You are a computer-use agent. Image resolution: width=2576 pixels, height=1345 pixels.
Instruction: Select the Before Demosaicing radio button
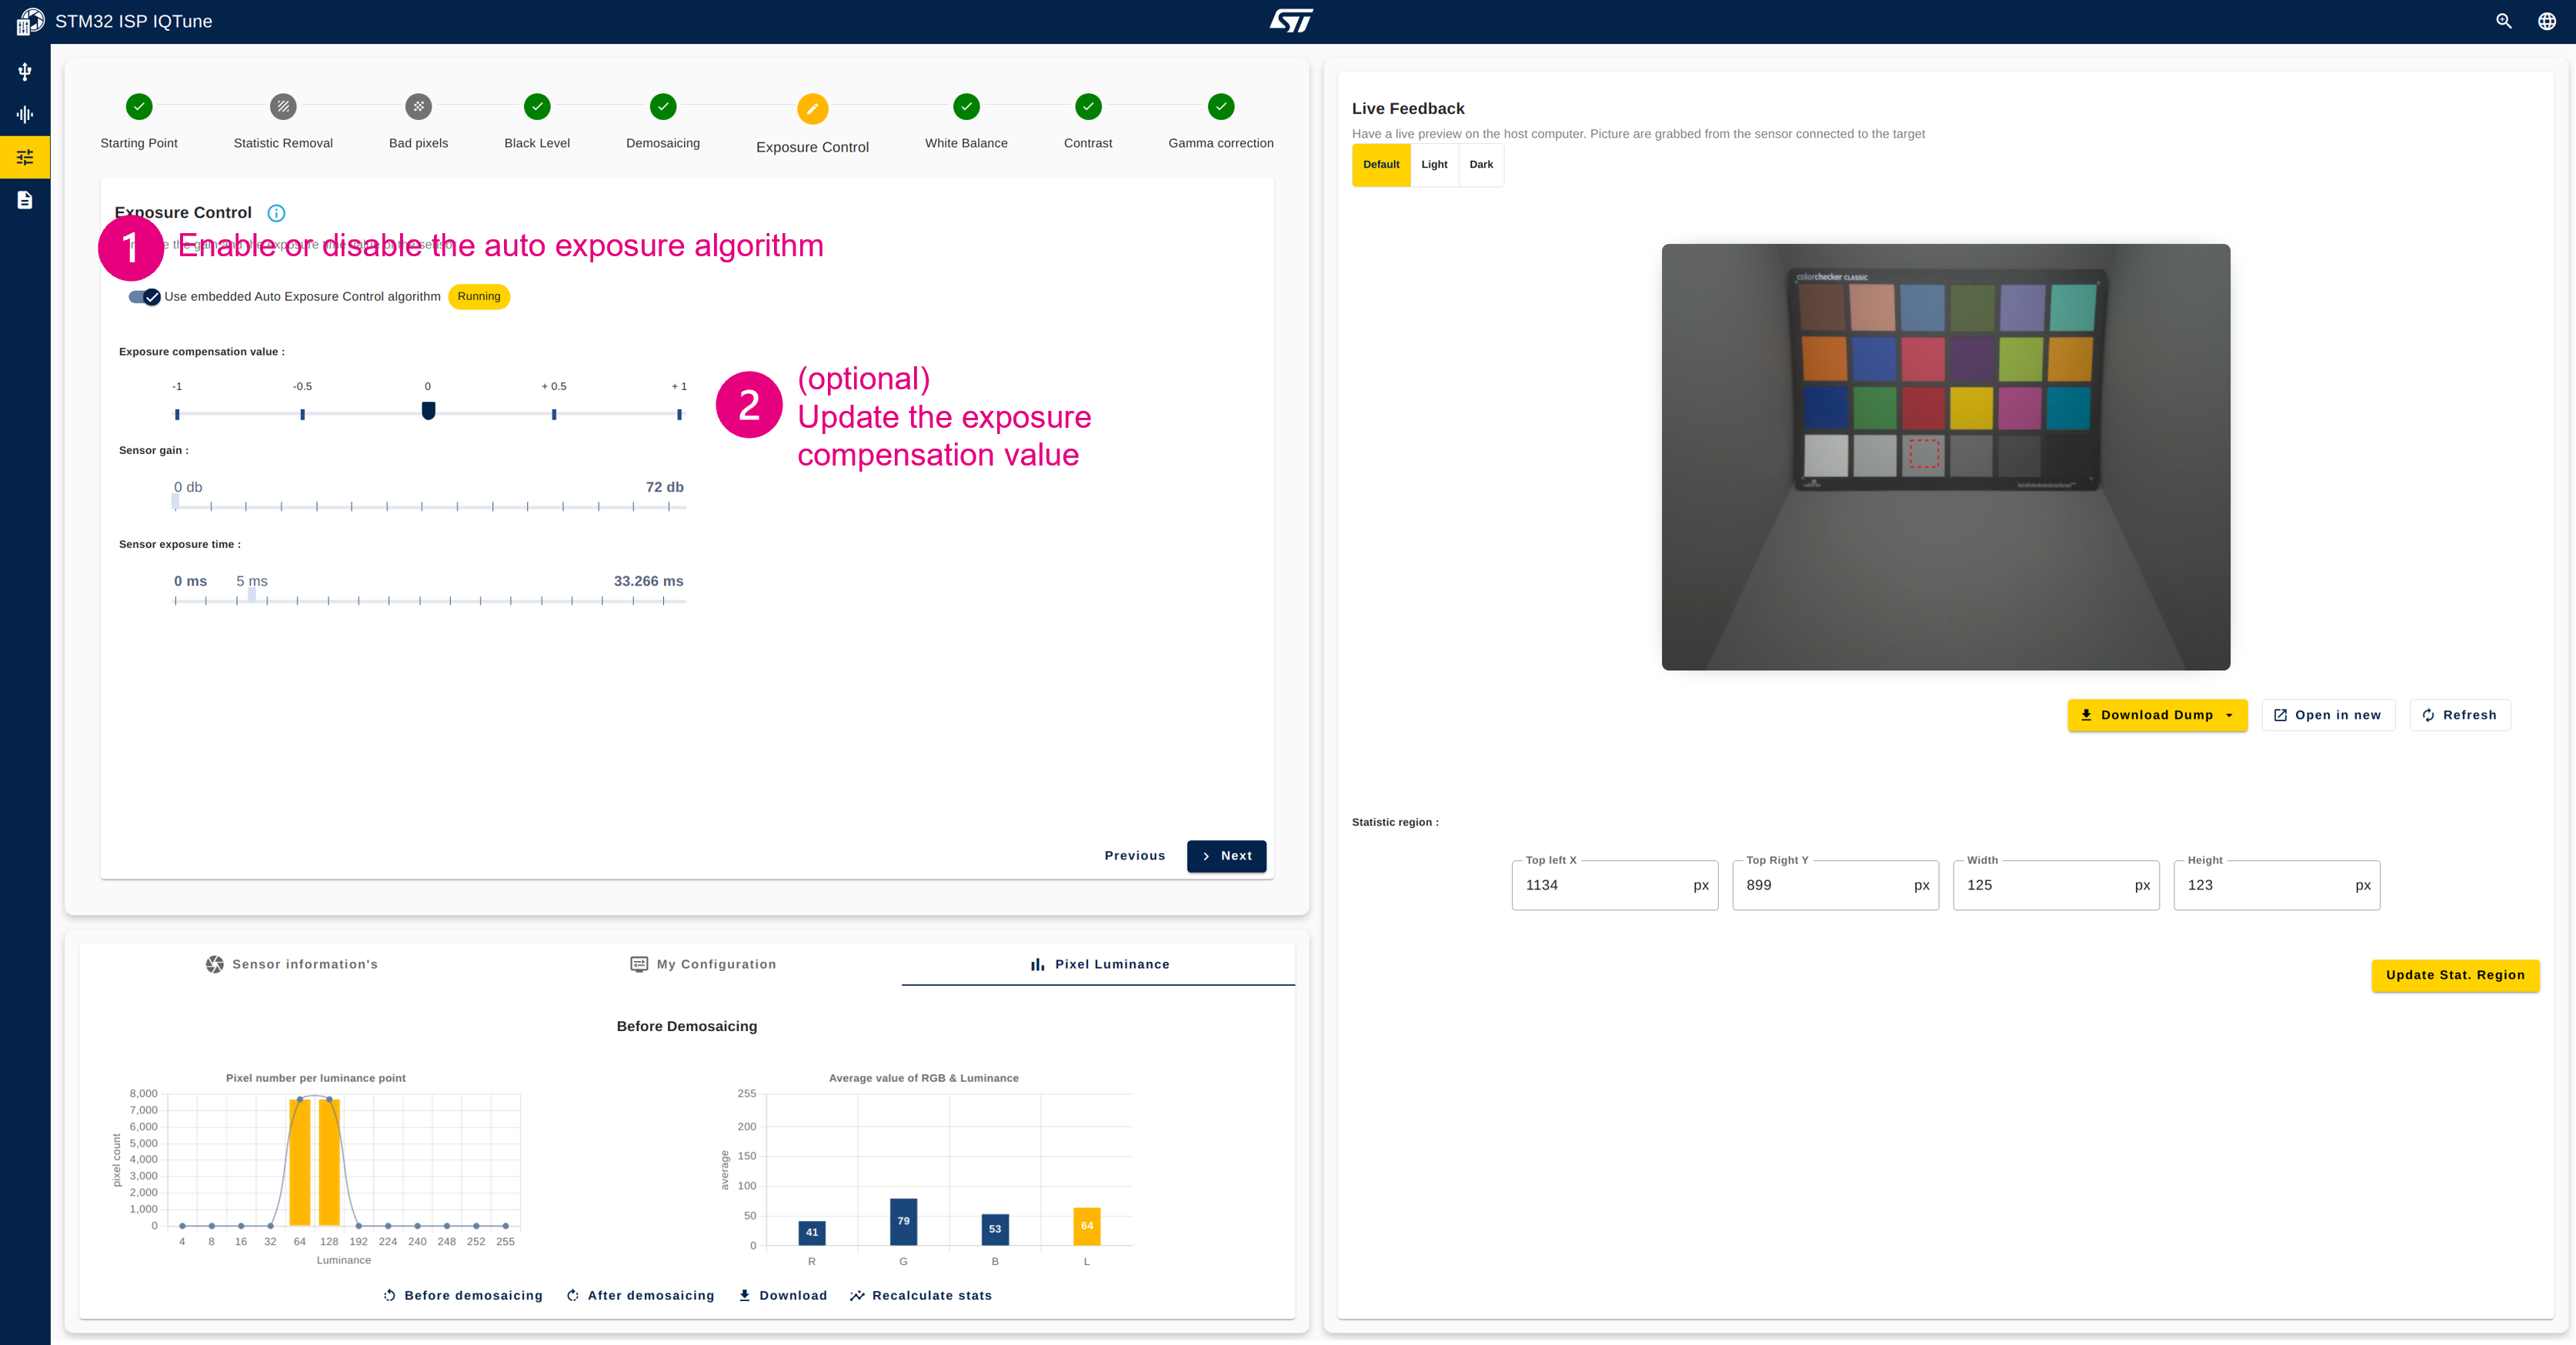point(463,1296)
